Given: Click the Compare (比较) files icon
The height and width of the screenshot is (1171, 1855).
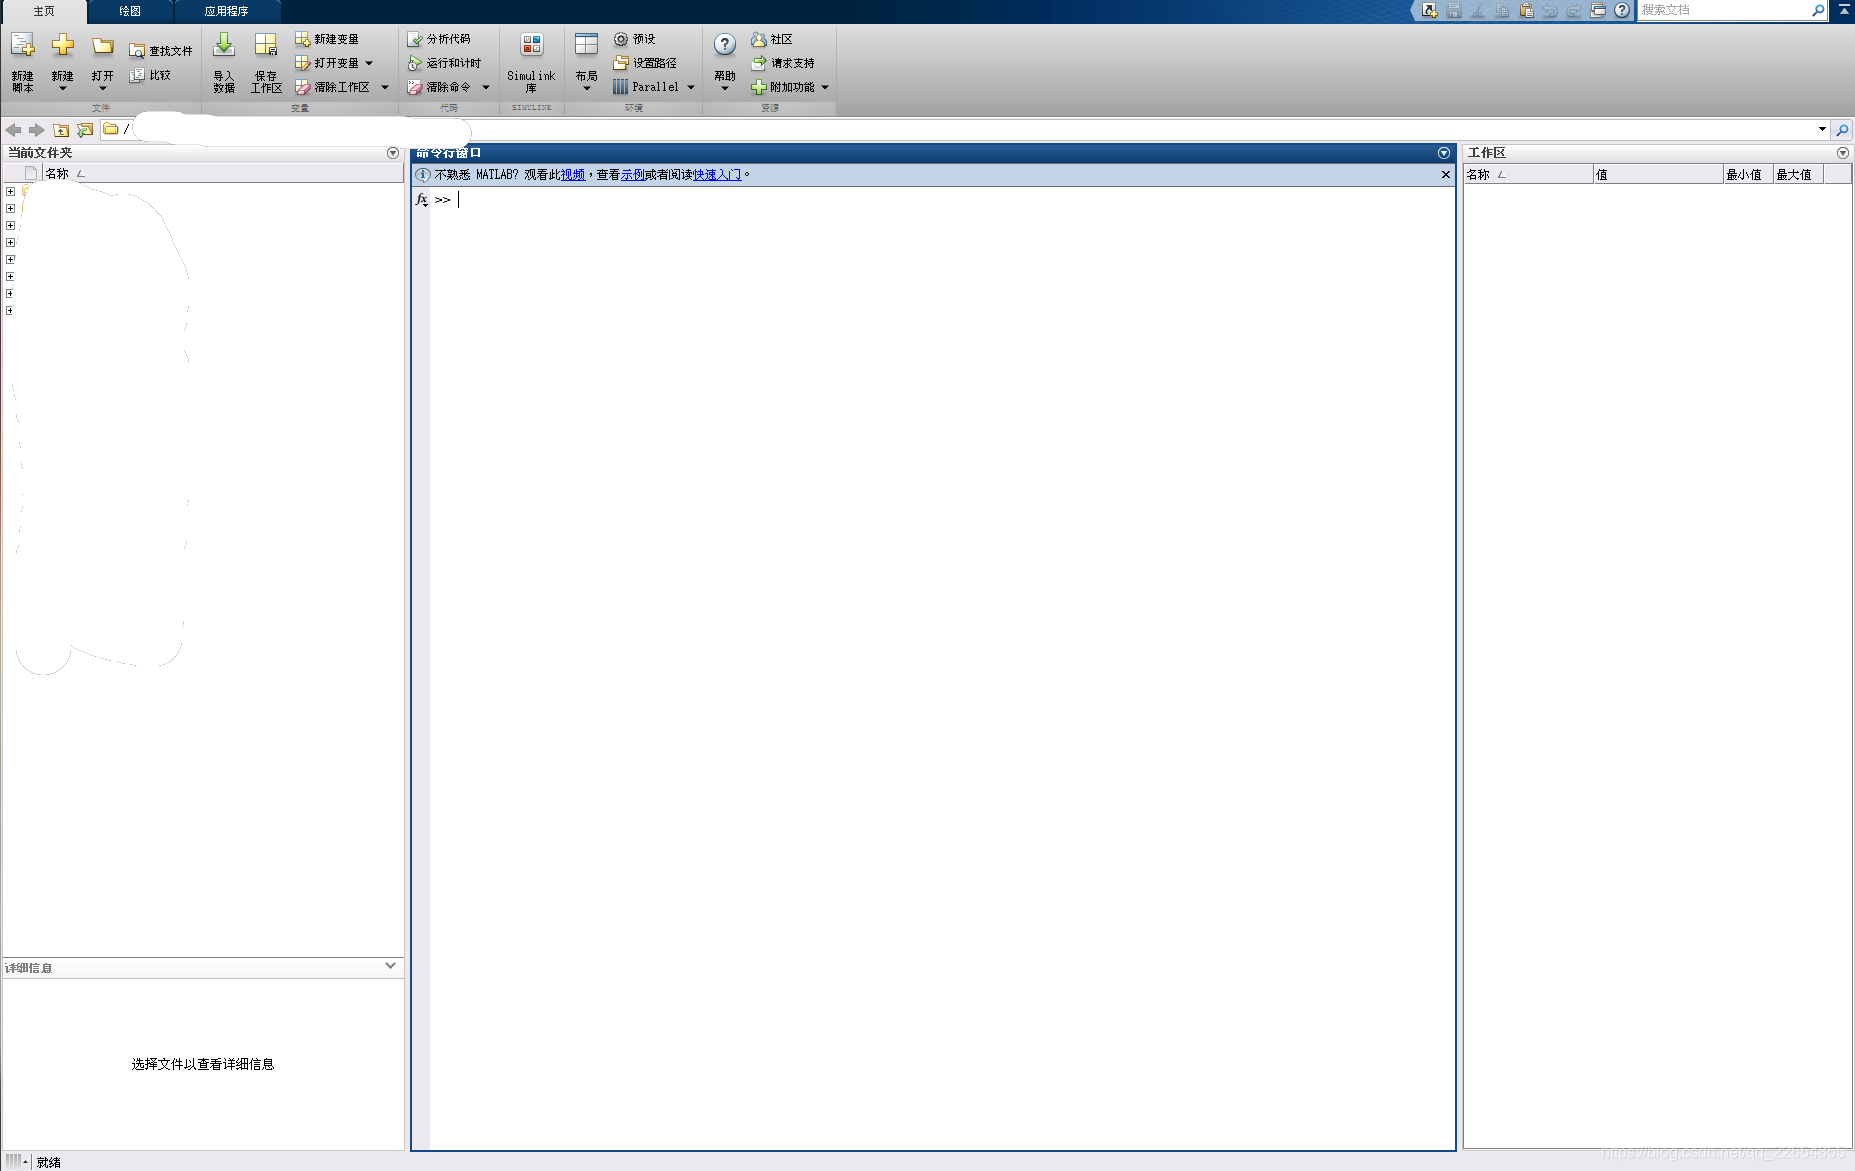Looking at the screenshot, I should point(138,75).
